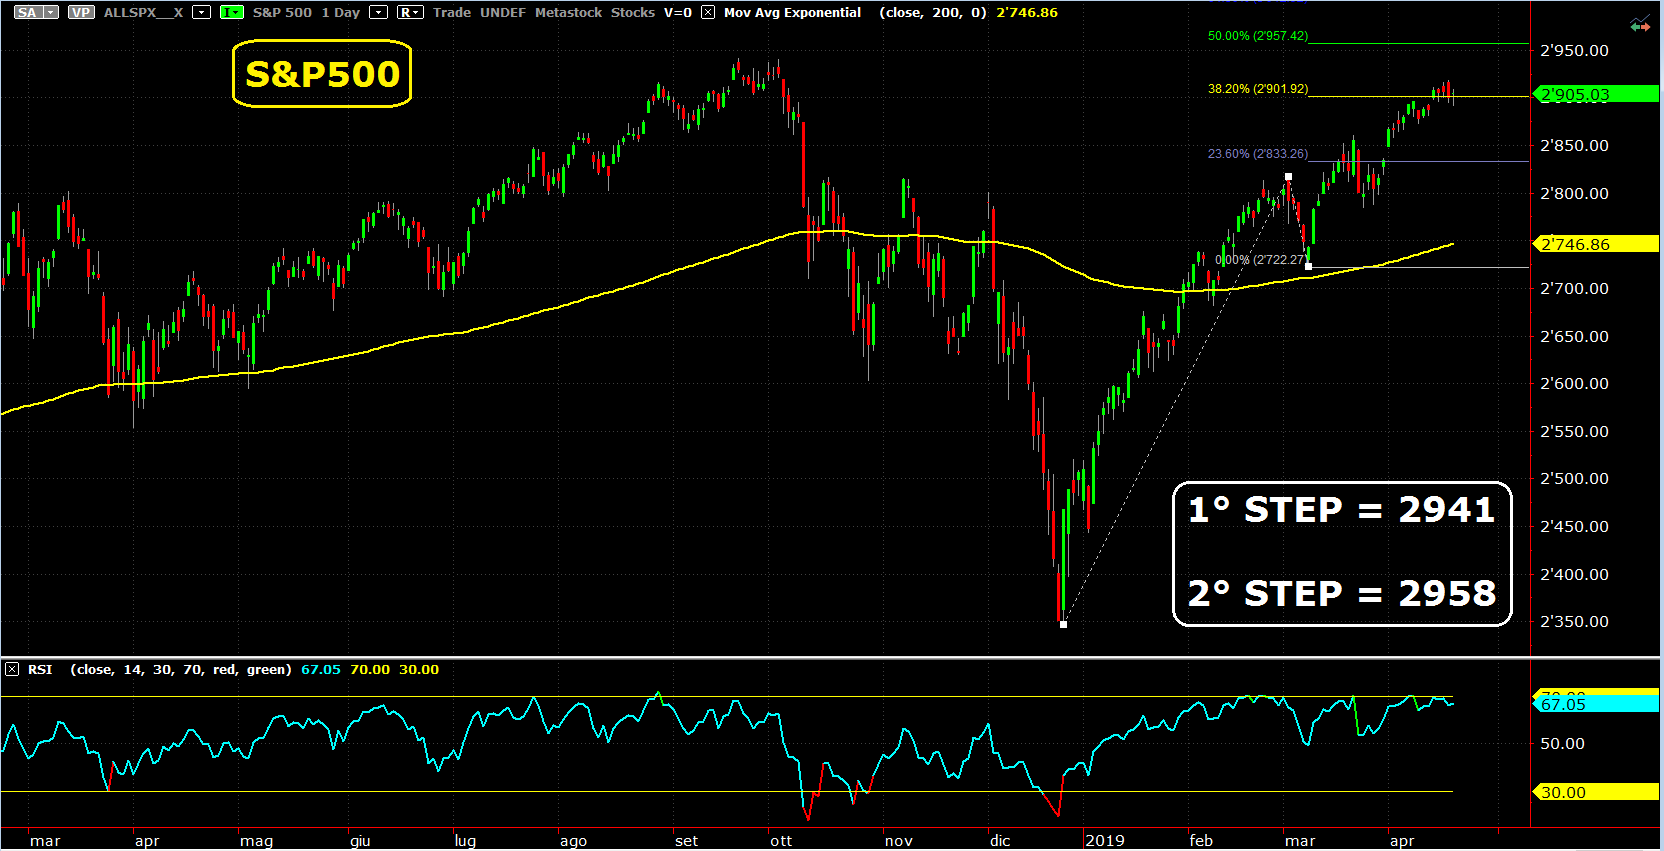Click the Metastock data source label

(x=569, y=13)
